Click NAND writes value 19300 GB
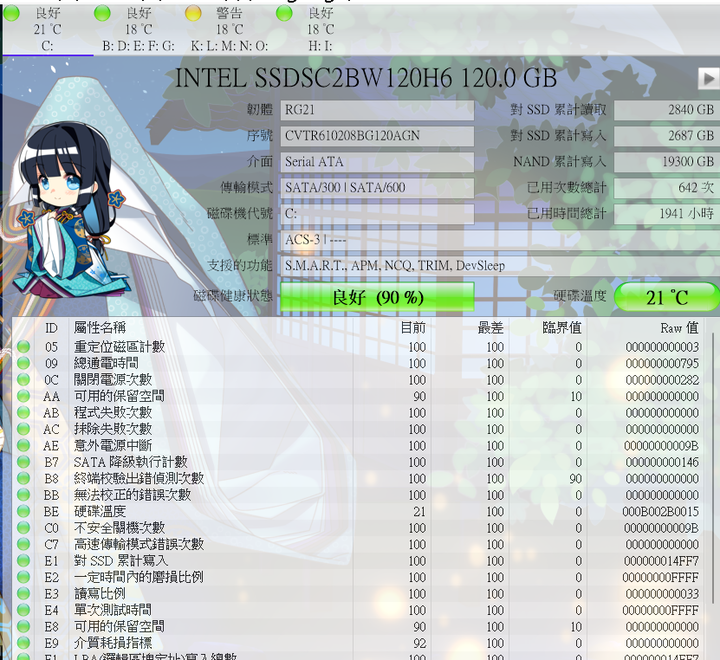The image size is (720, 660). click(667, 162)
